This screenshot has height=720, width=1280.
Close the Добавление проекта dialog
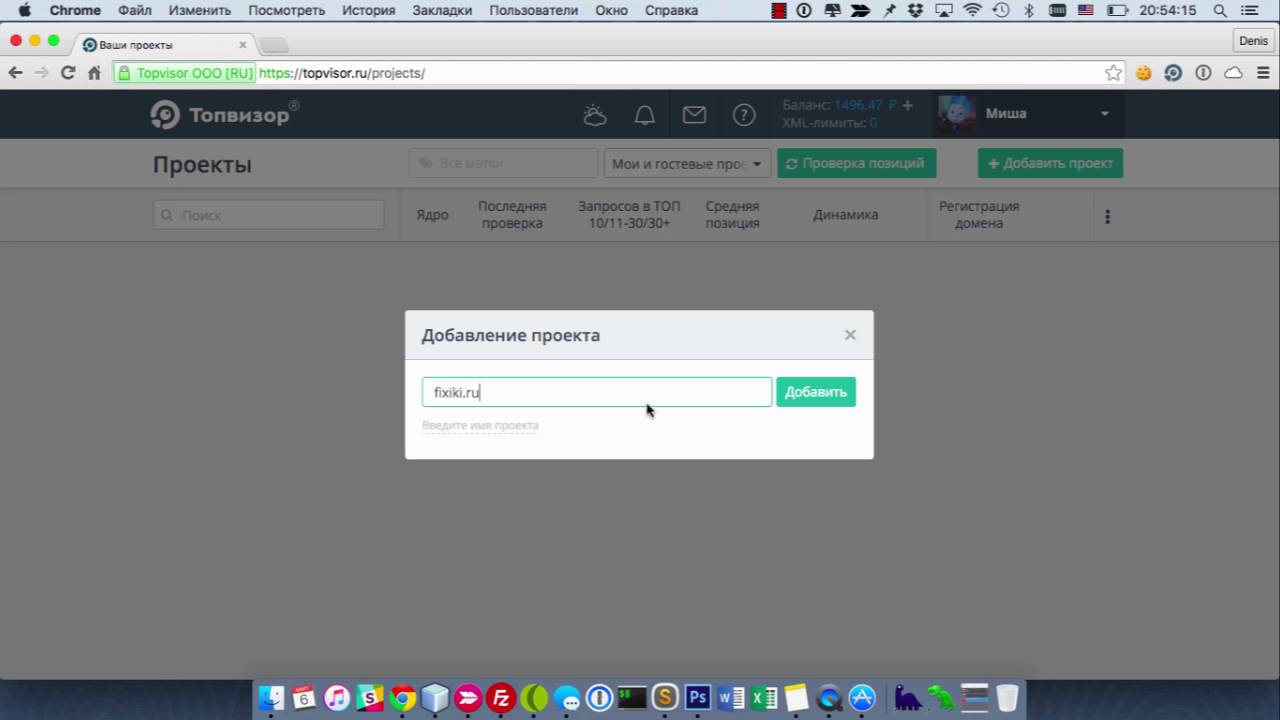pyautogui.click(x=850, y=335)
